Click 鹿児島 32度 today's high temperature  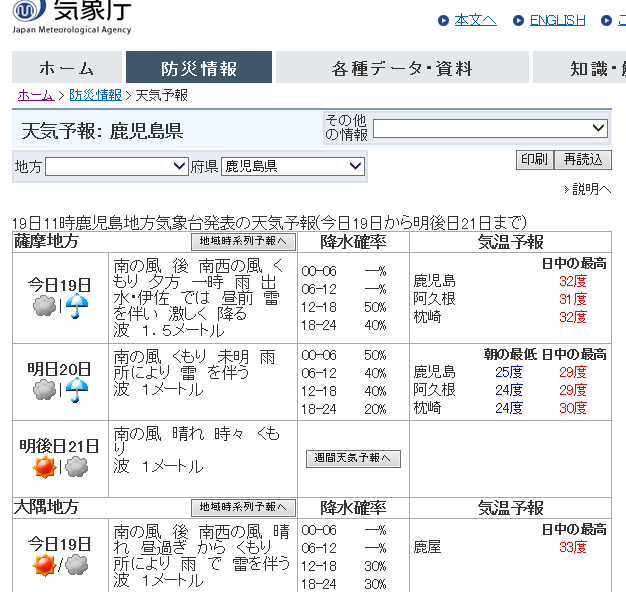[x=573, y=281]
